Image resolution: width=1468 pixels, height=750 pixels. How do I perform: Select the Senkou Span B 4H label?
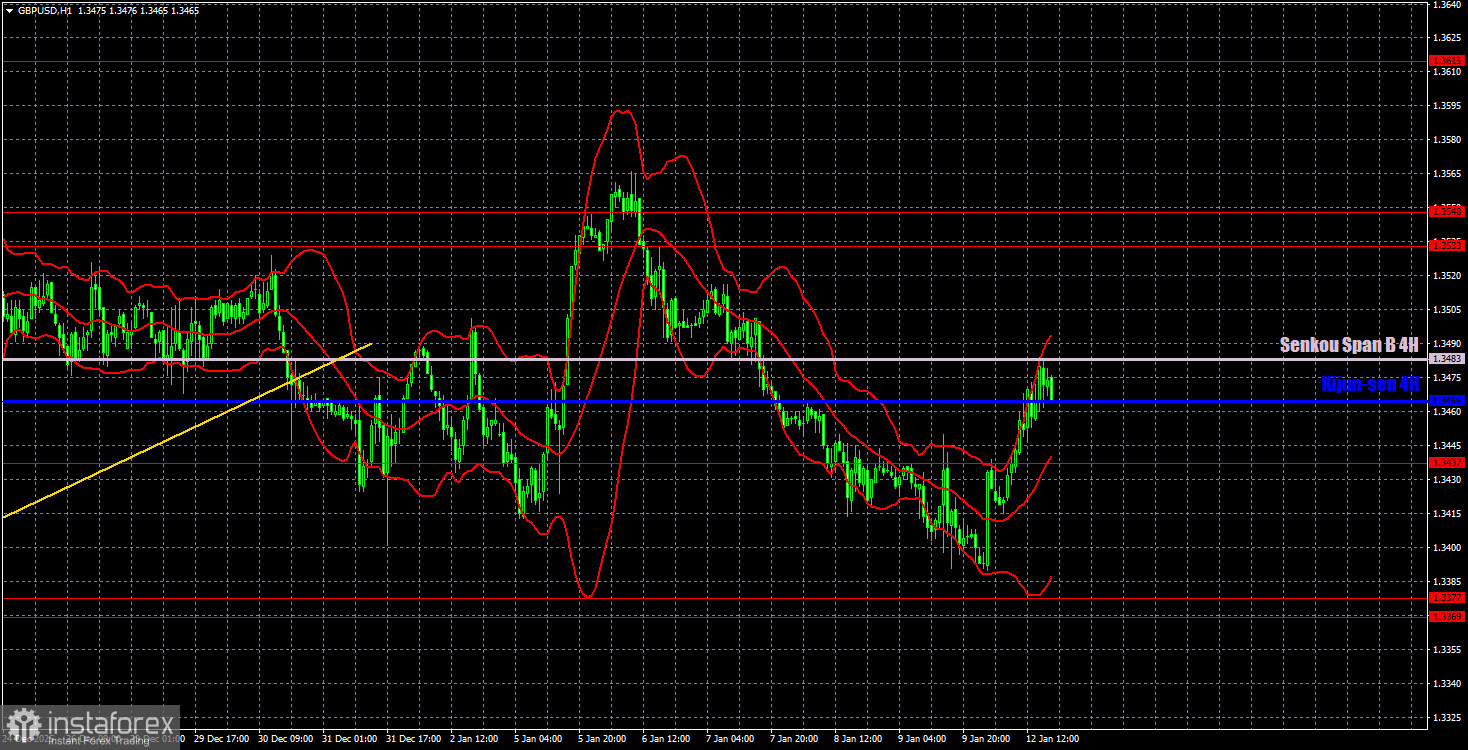(1348, 345)
